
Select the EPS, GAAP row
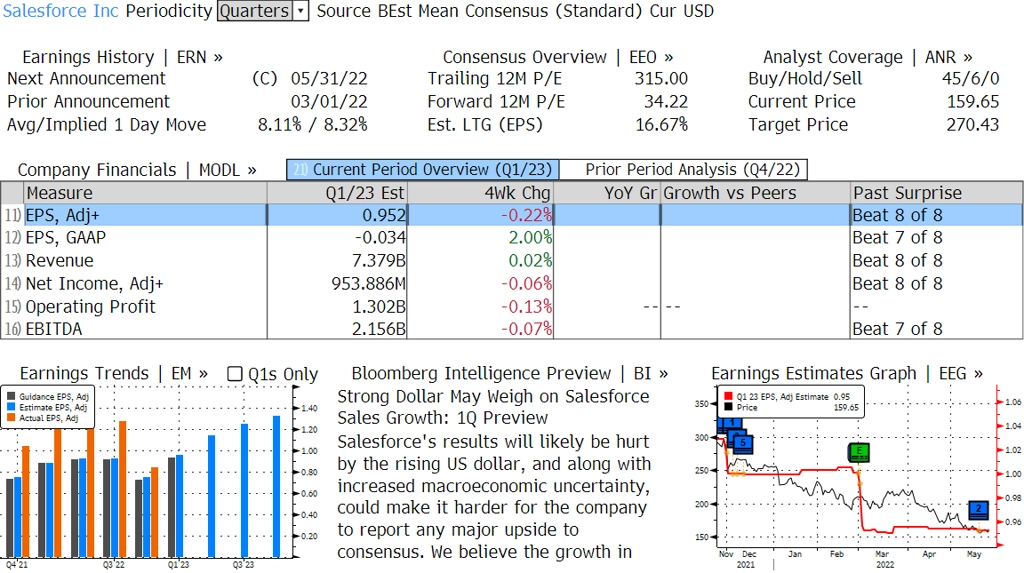512,238
